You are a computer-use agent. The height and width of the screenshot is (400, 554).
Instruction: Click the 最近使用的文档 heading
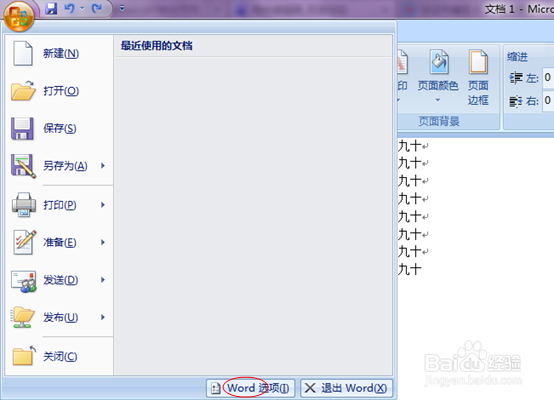tap(157, 46)
